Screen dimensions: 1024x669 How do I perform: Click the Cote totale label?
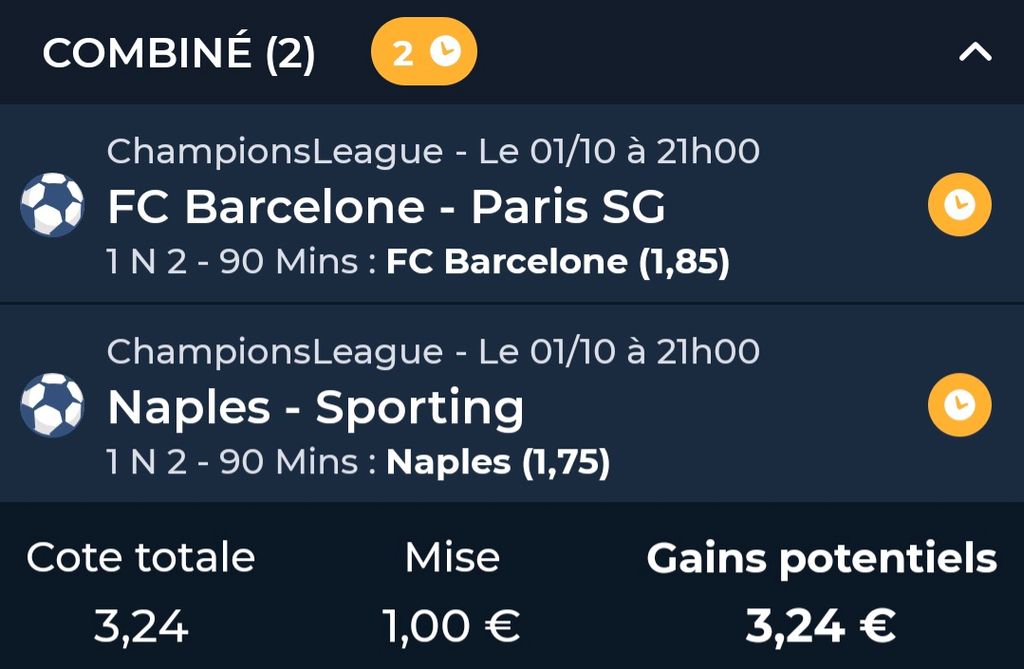(141, 558)
